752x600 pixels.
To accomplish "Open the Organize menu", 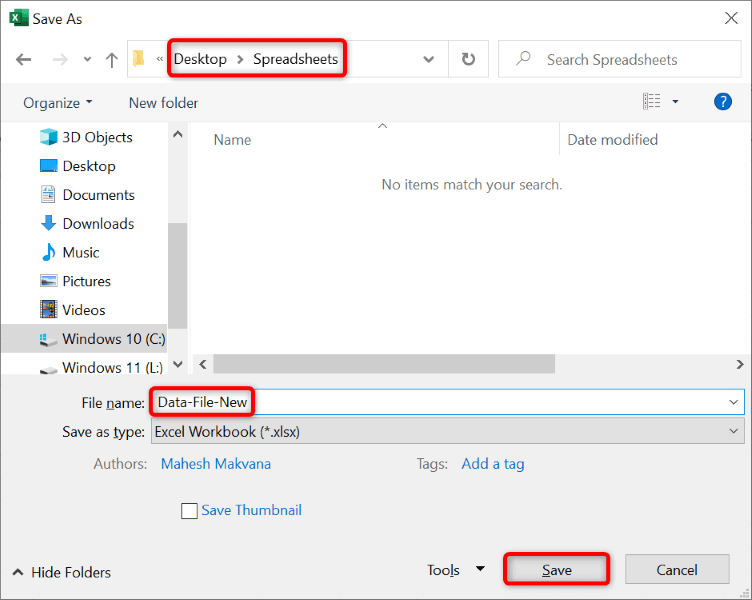I will point(57,103).
